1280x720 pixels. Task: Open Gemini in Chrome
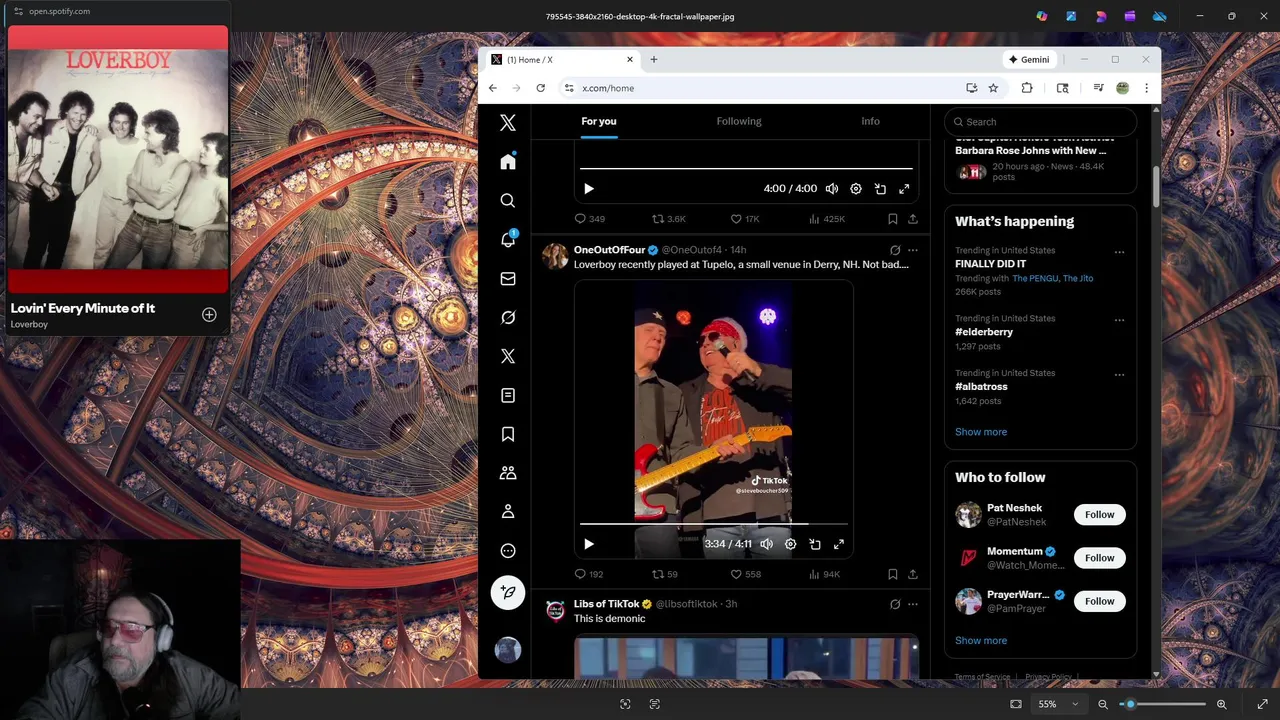pos(1029,59)
